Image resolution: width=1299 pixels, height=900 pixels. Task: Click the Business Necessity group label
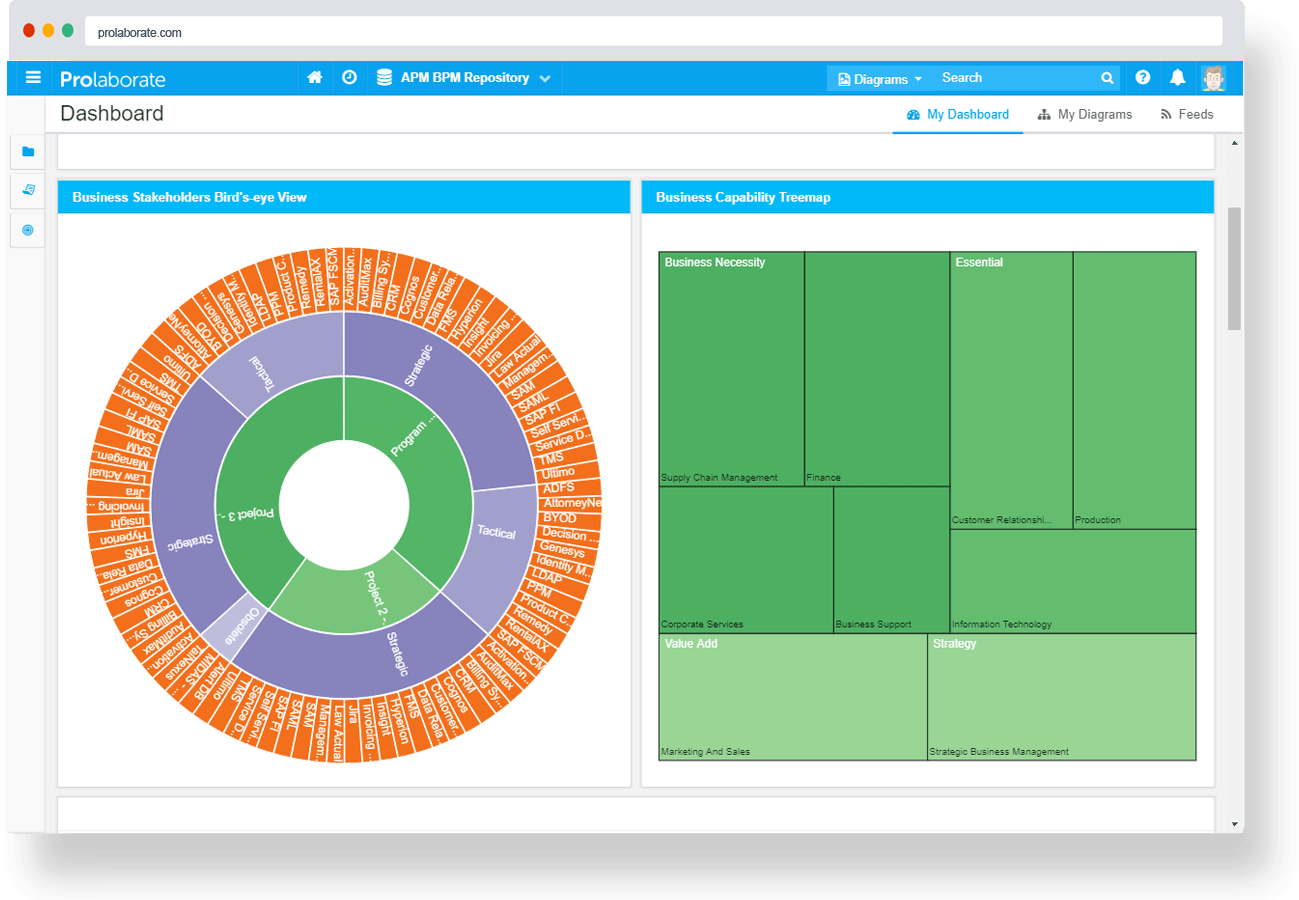(x=715, y=262)
